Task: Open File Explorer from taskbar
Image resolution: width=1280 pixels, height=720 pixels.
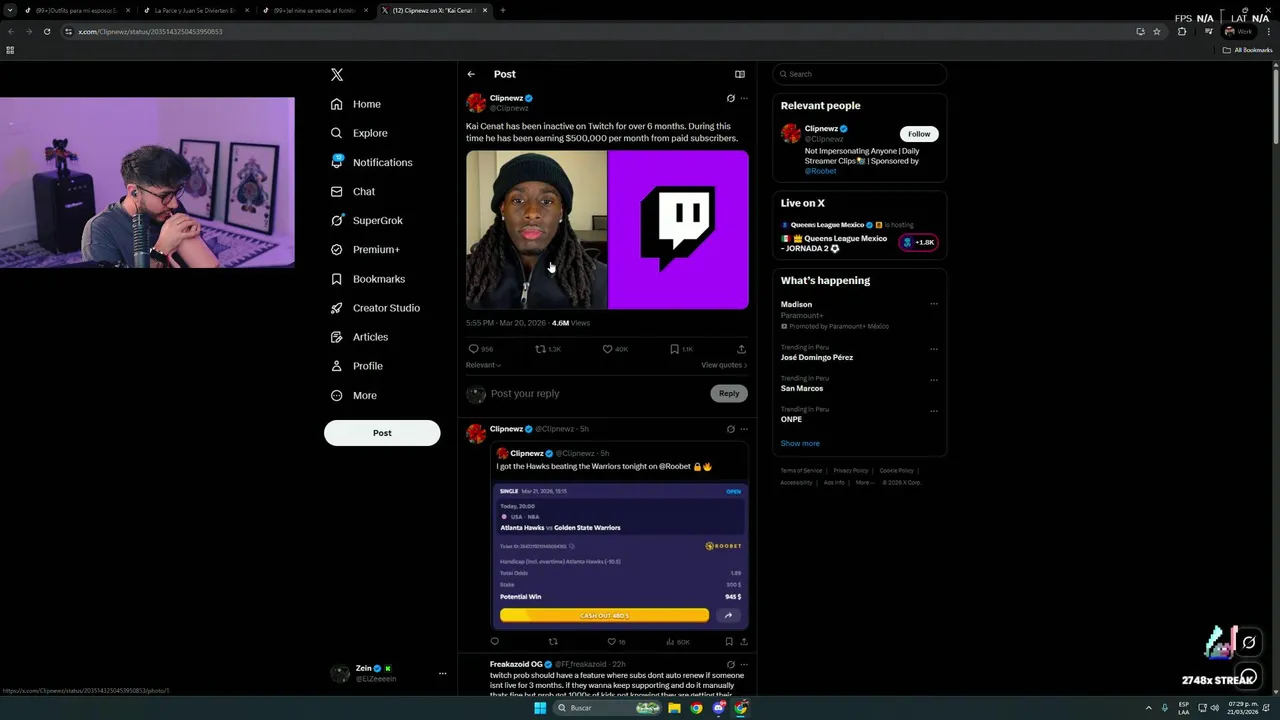Action: tap(675, 708)
